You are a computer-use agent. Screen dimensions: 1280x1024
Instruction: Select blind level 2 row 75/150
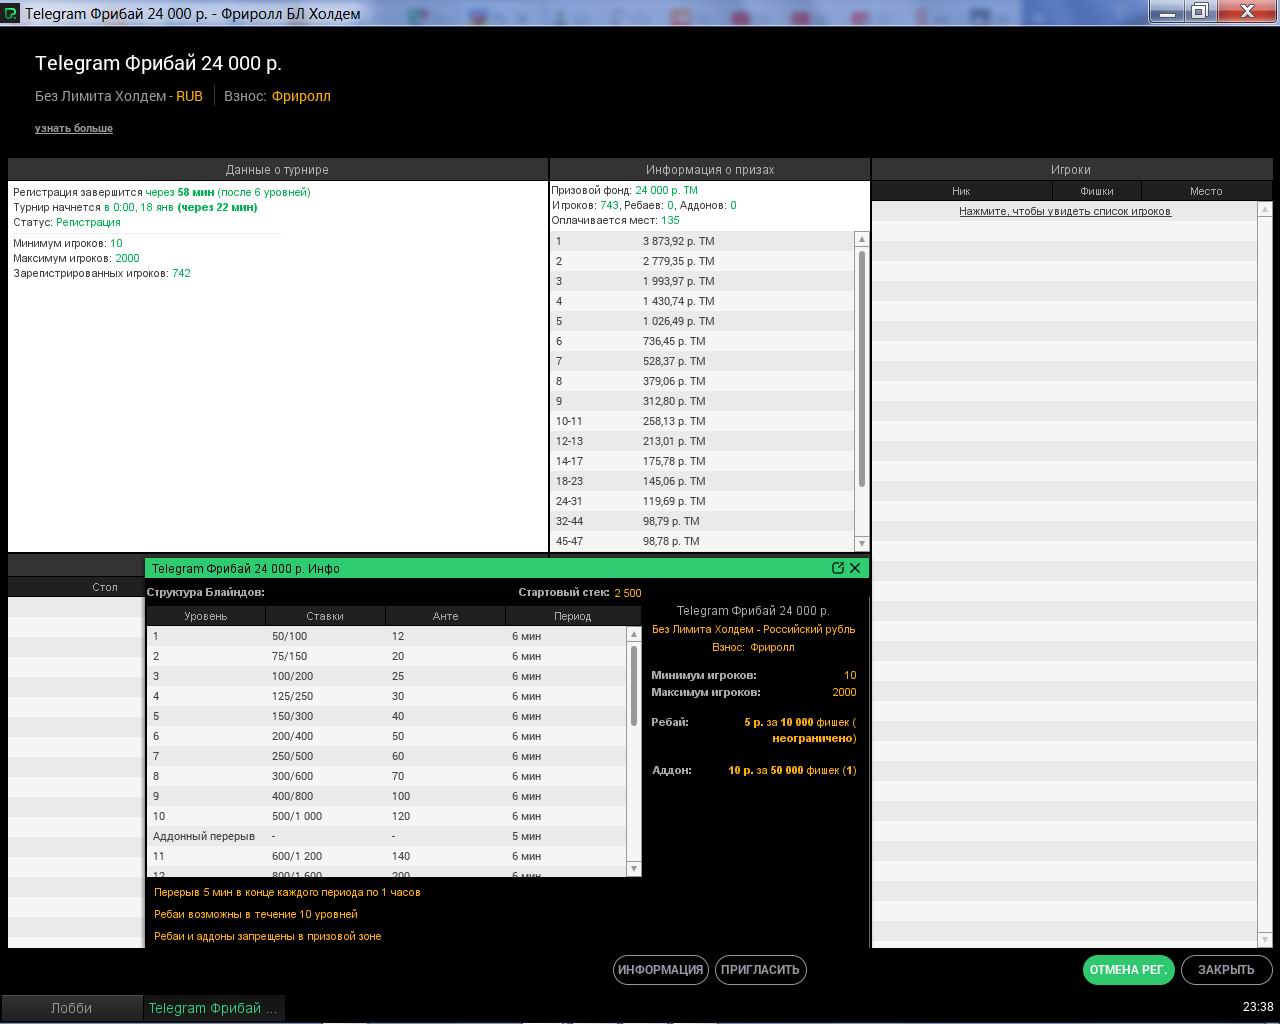(386, 656)
